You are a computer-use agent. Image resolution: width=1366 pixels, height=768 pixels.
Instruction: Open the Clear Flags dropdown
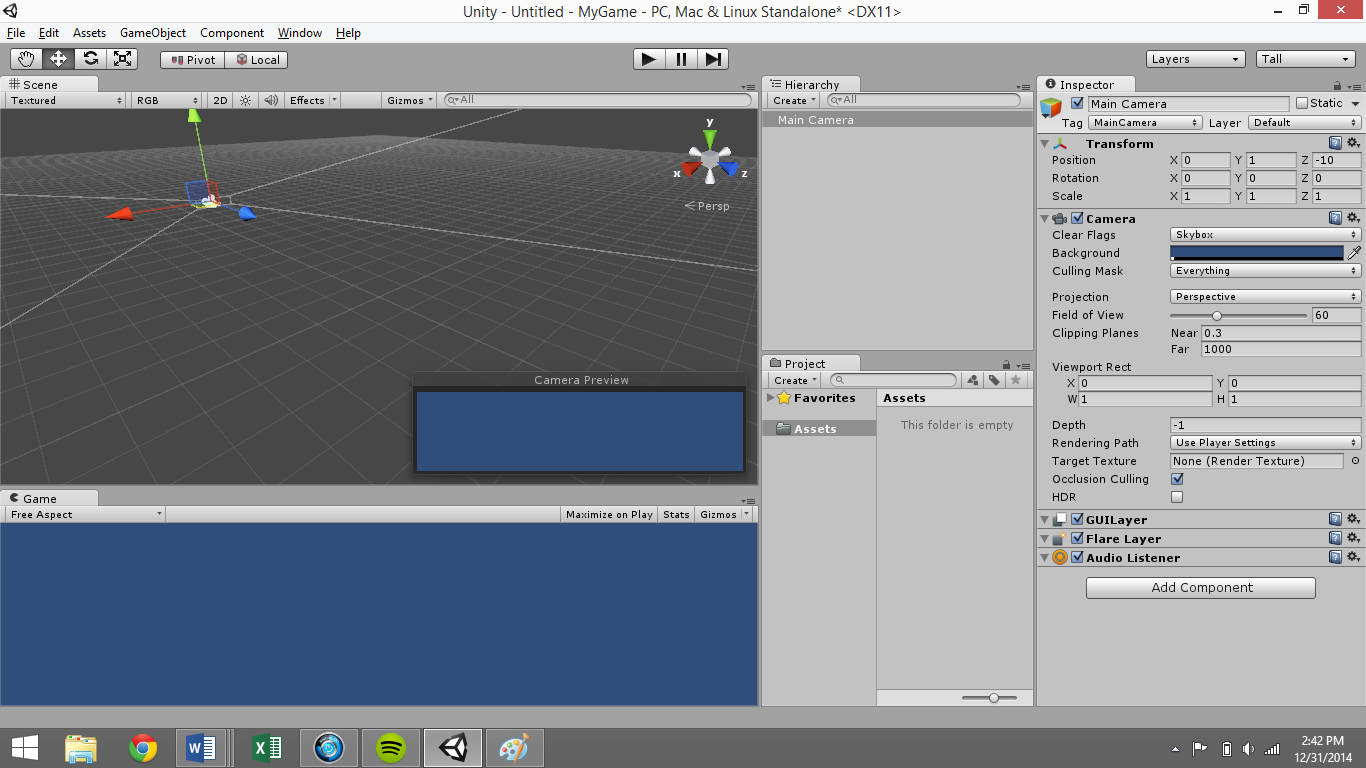tap(1264, 234)
